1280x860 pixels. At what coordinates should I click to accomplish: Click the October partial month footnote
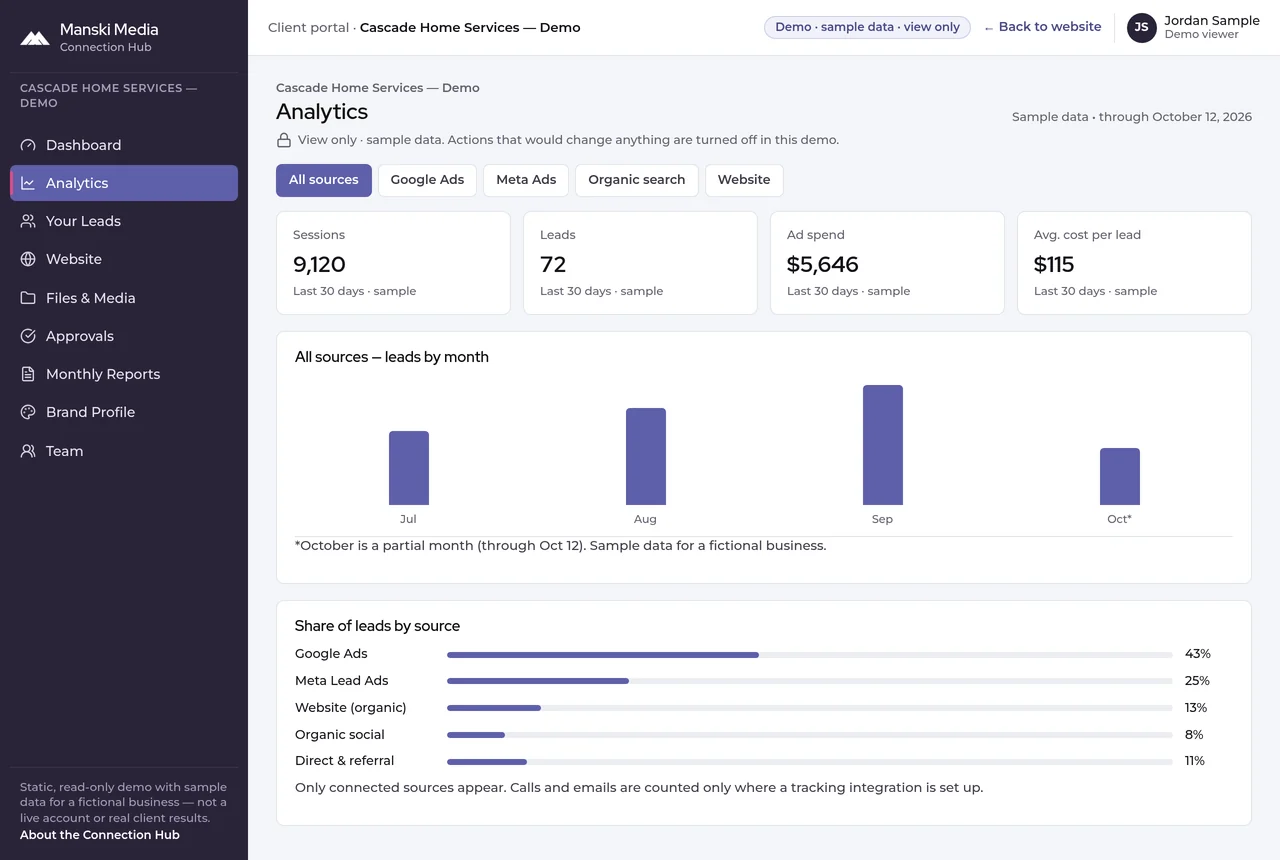pyautogui.click(x=561, y=546)
